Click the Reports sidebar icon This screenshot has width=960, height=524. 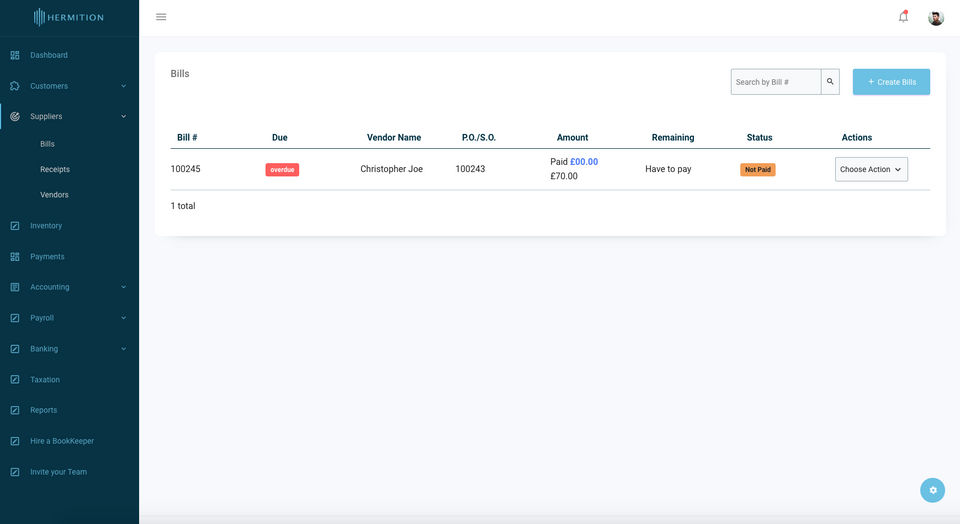tap(15, 410)
